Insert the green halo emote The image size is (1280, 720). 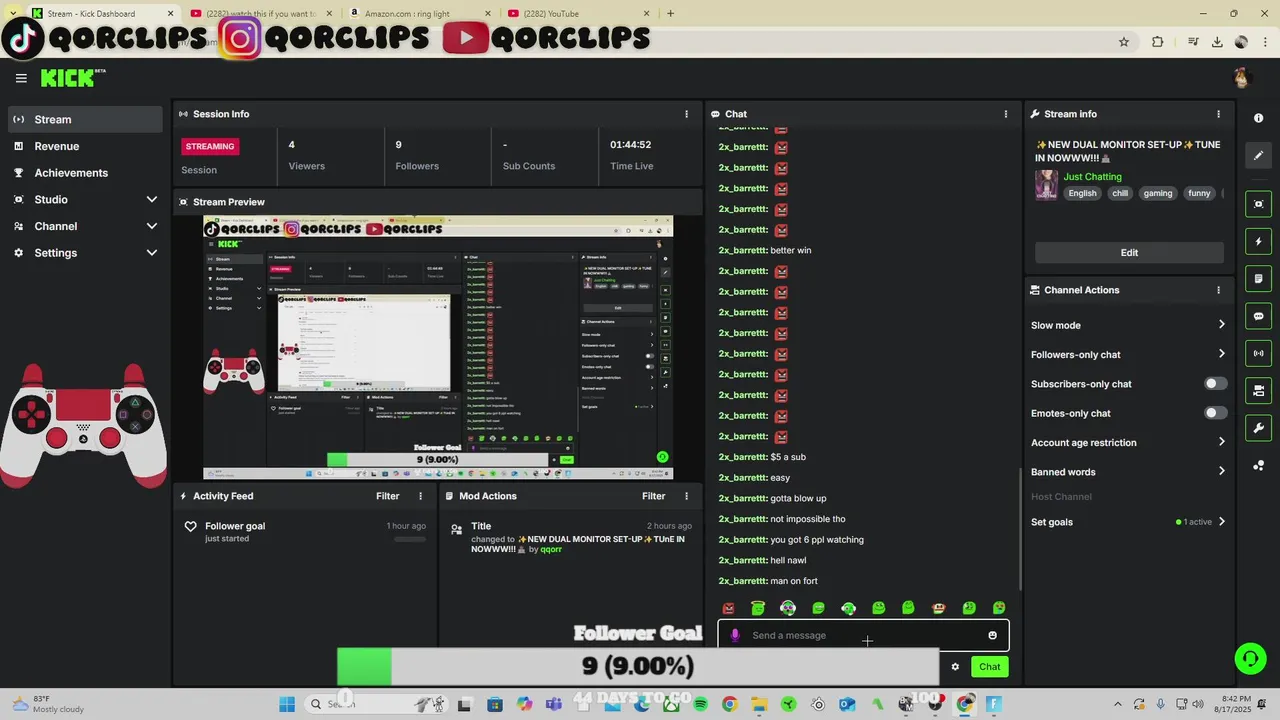point(758,608)
